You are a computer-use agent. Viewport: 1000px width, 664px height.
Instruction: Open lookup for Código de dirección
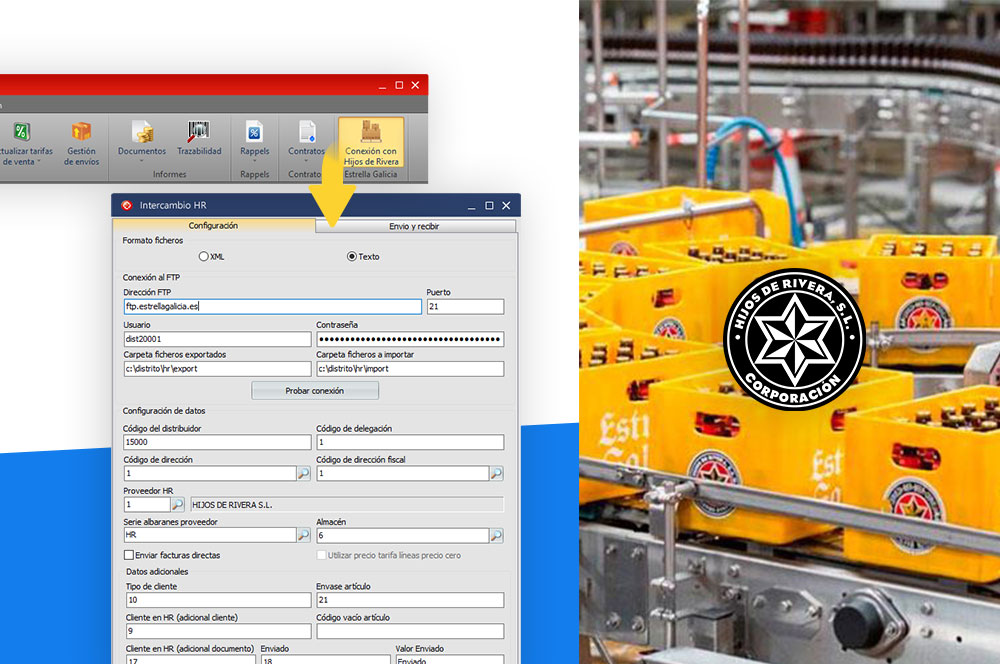coord(304,473)
